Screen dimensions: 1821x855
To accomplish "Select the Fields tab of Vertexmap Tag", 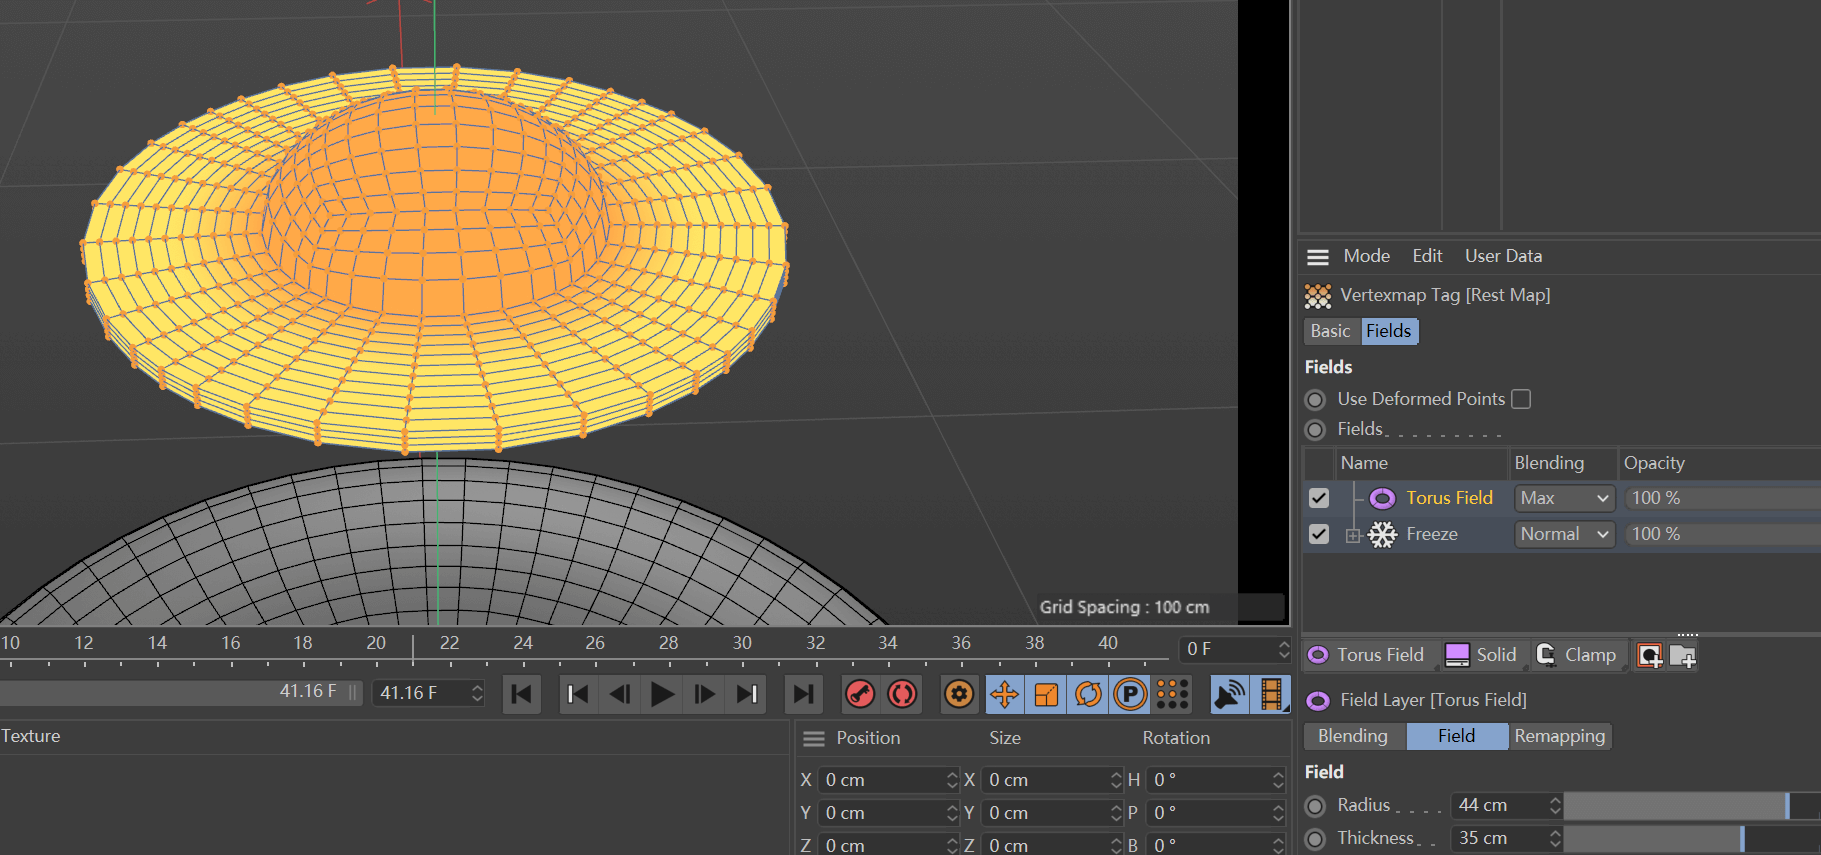I will pos(1389,331).
